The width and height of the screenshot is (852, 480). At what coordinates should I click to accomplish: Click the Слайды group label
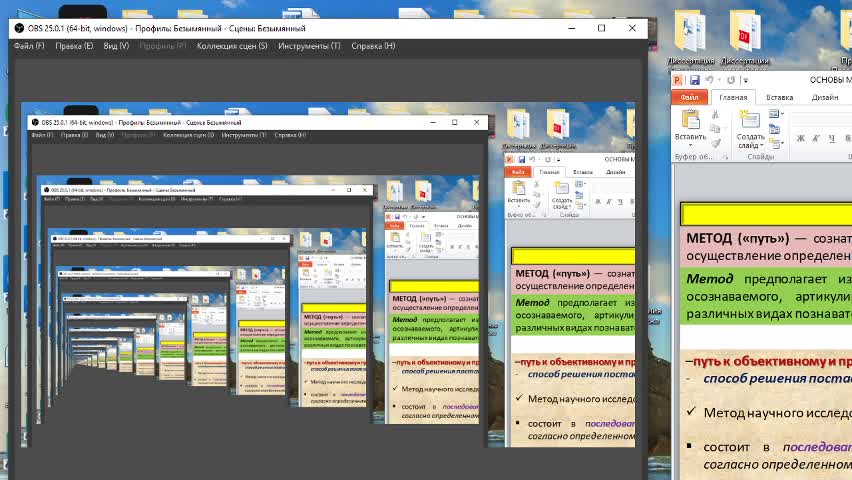click(760, 157)
